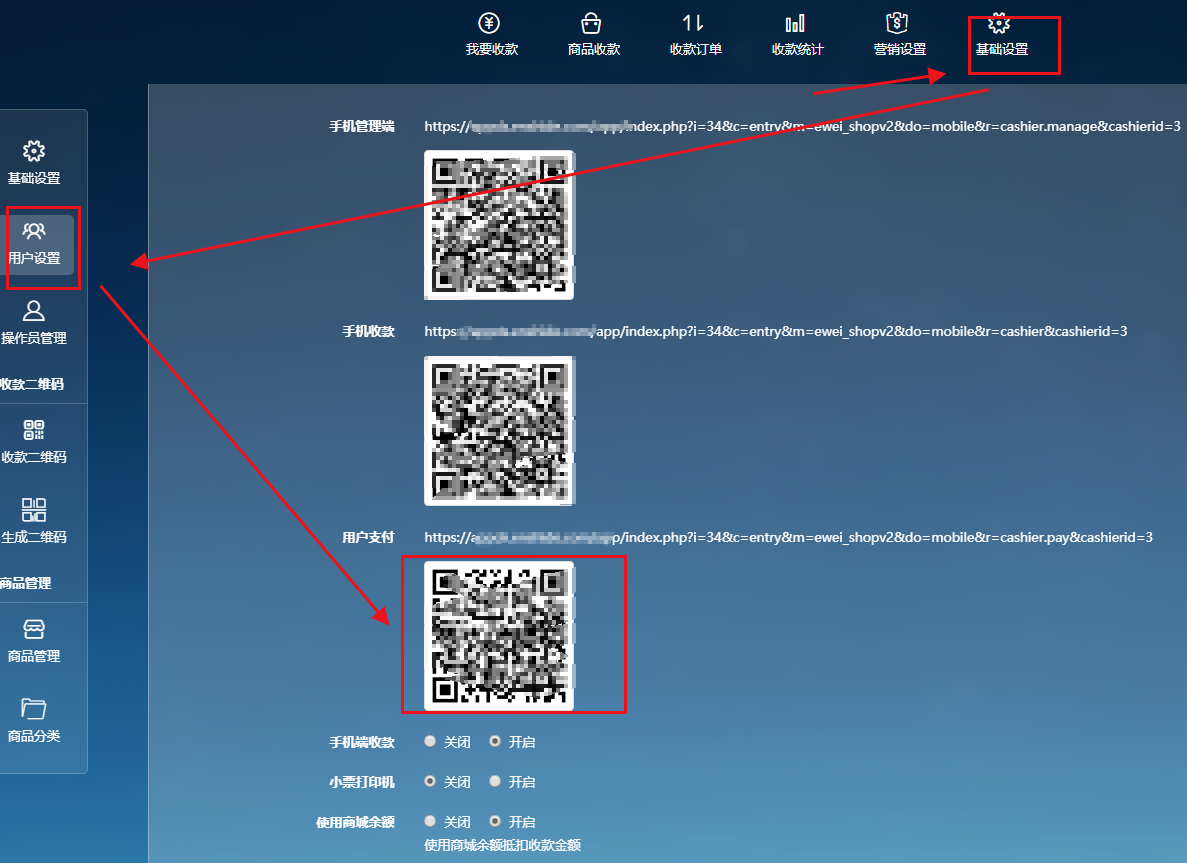Open 营销设置 marketing icon

[x=898, y=24]
